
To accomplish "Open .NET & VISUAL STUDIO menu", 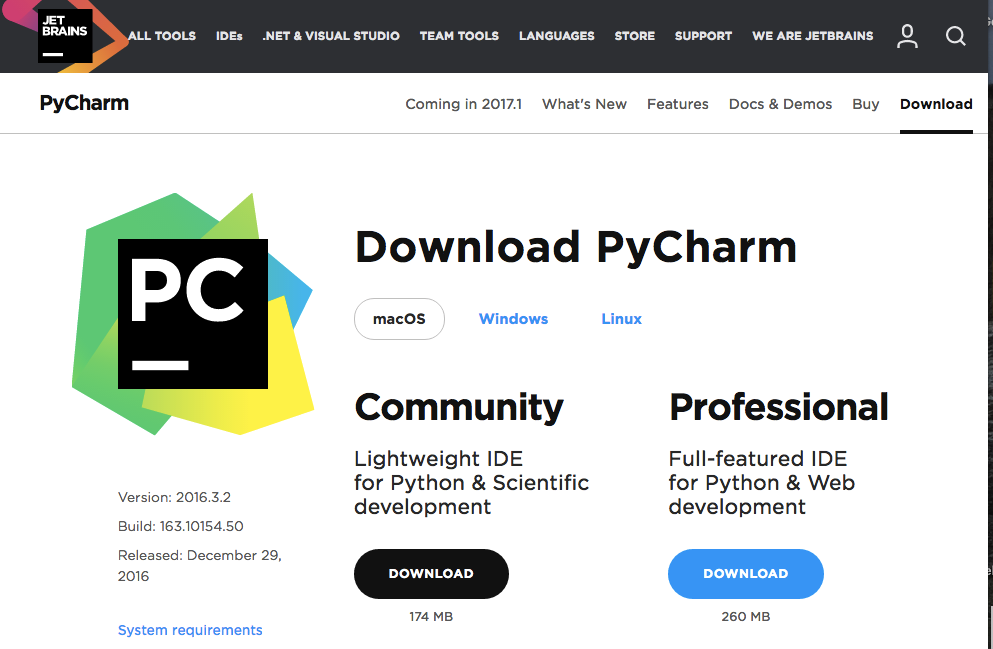I will [331, 36].
